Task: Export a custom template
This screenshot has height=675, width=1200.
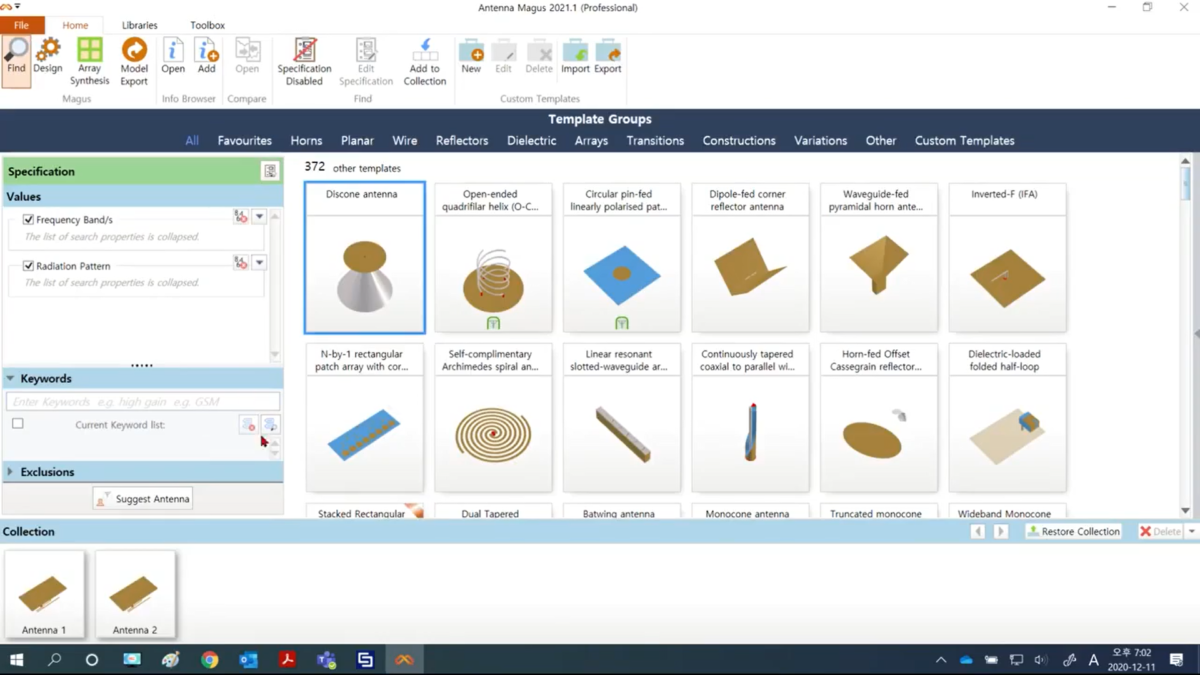Action: click(608, 56)
